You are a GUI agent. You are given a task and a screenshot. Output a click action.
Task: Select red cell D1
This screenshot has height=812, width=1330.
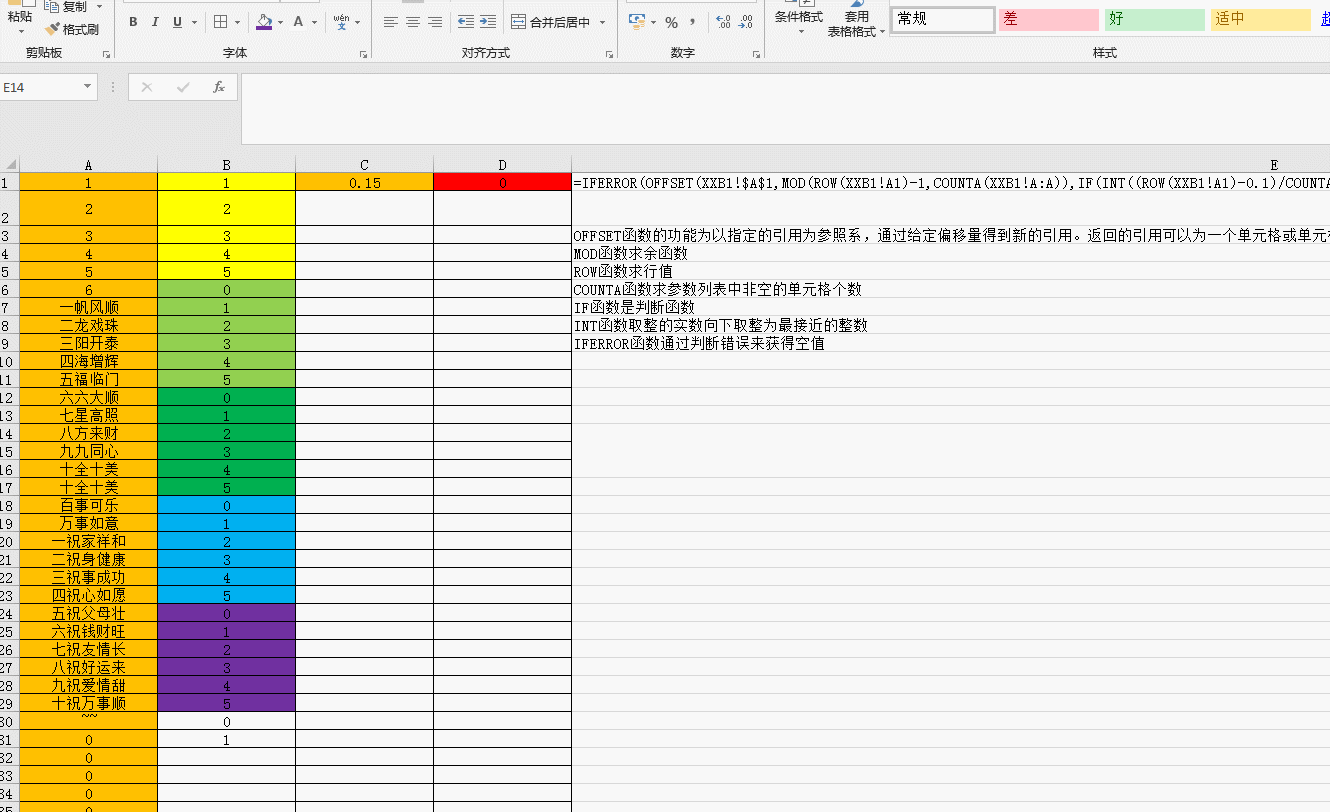[503, 183]
